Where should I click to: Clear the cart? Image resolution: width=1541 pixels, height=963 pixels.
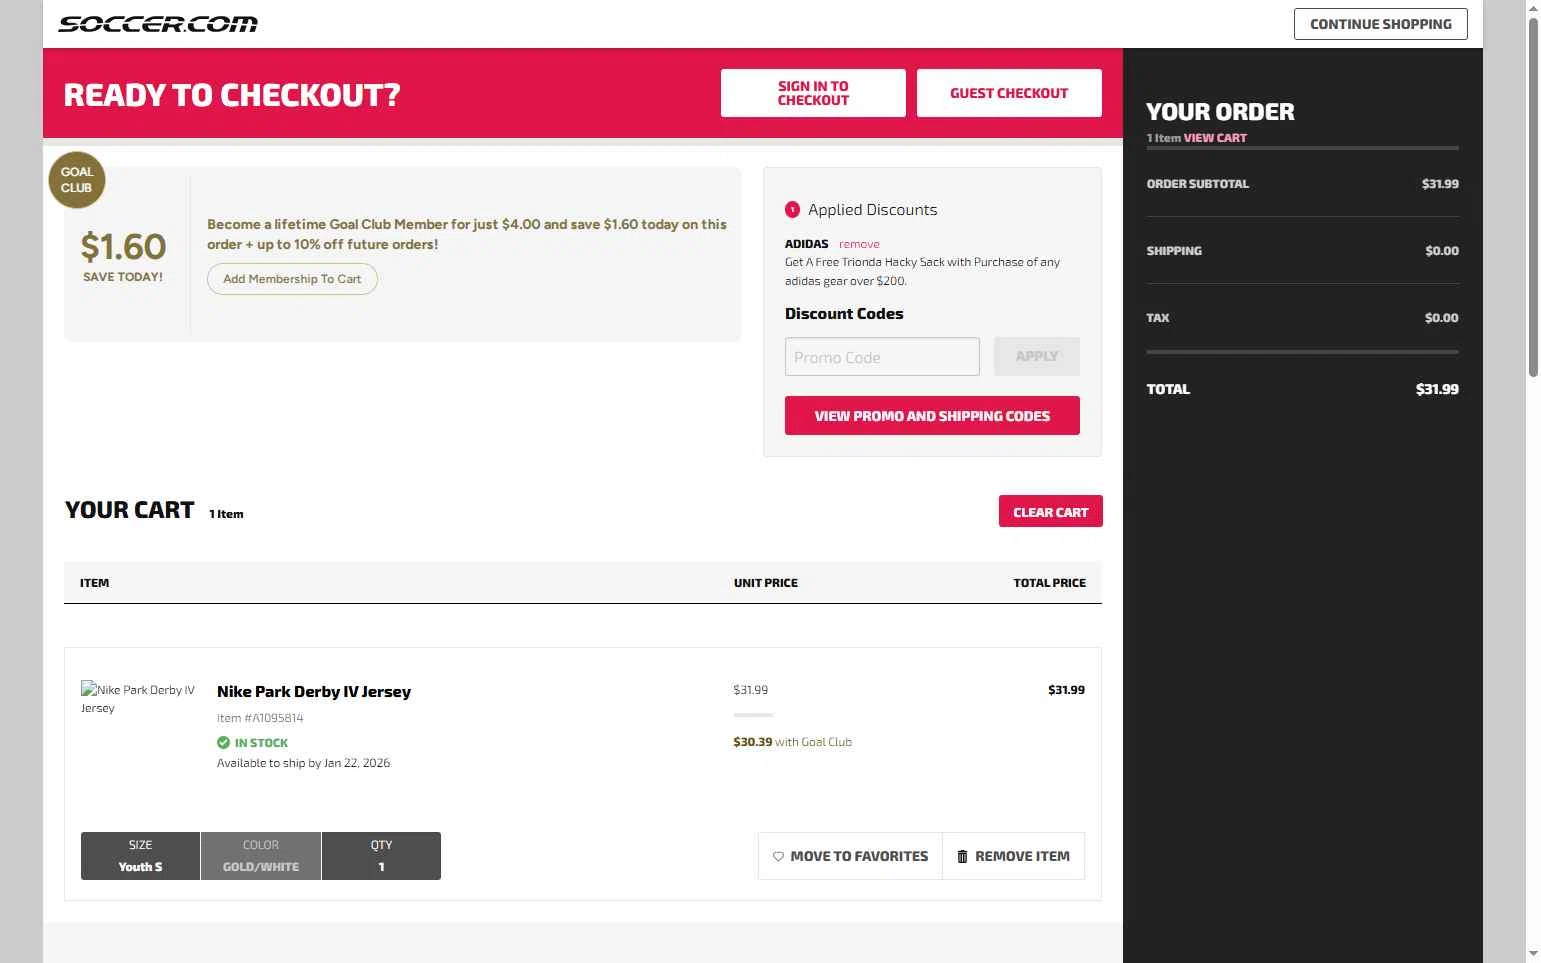pyautogui.click(x=1050, y=512)
